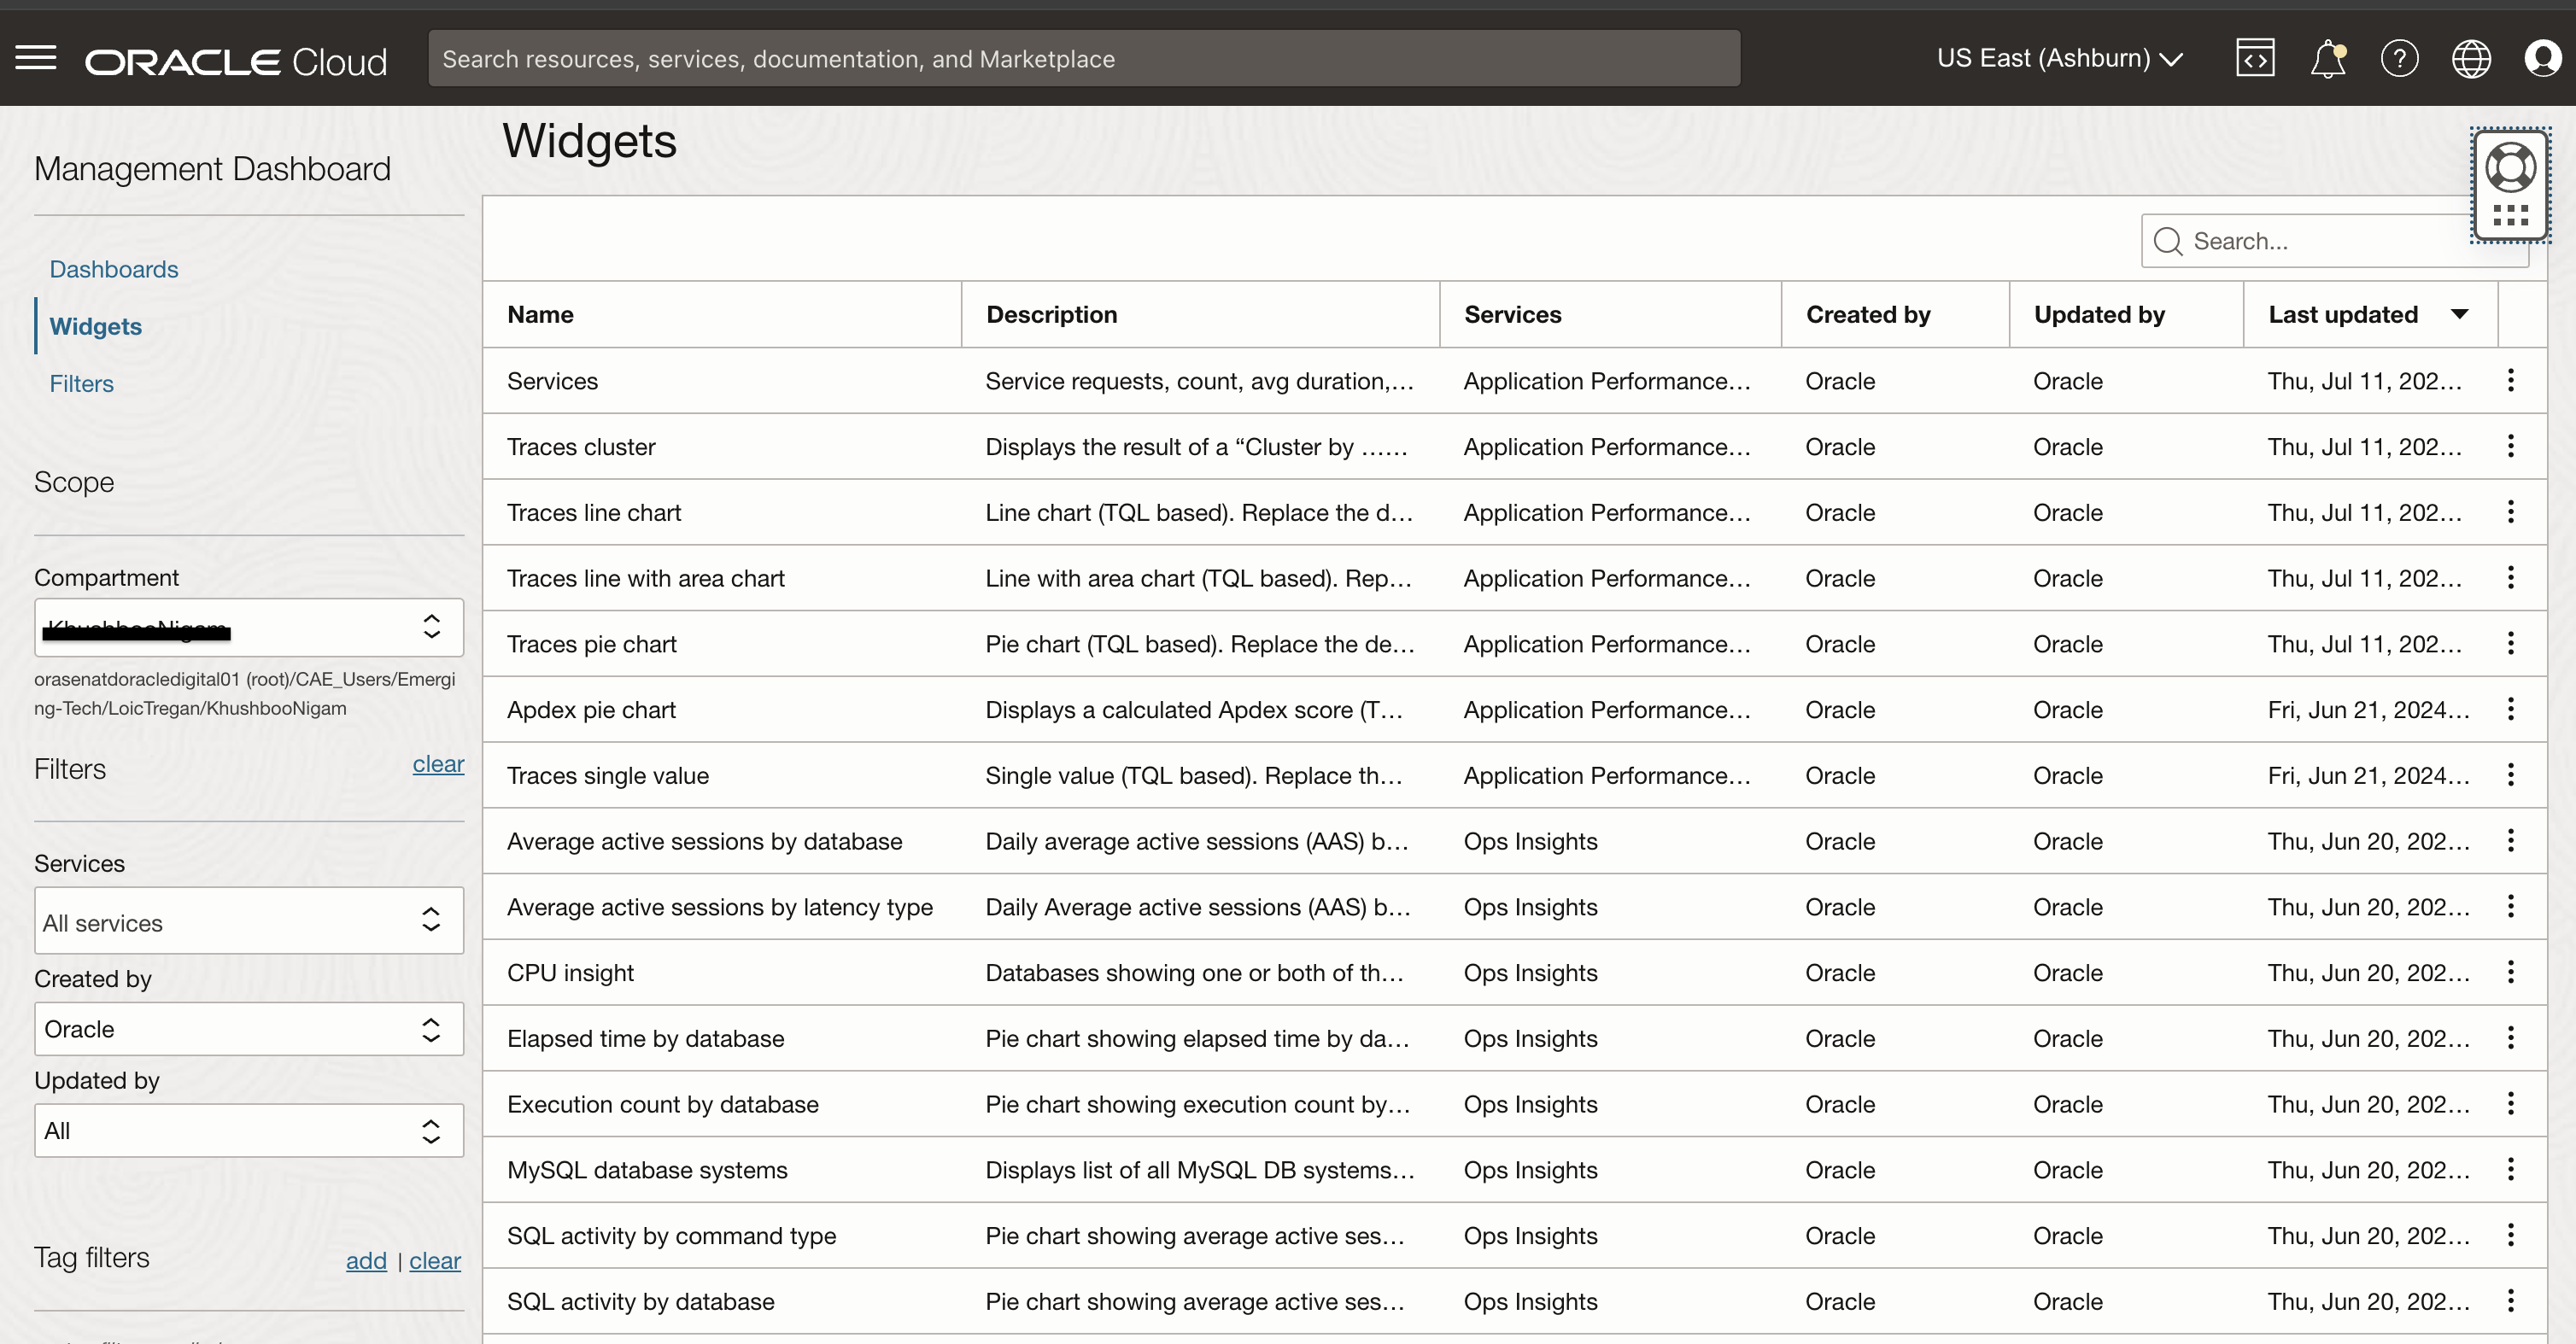Clear all applied filters
The image size is (2576, 1344).
click(438, 764)
